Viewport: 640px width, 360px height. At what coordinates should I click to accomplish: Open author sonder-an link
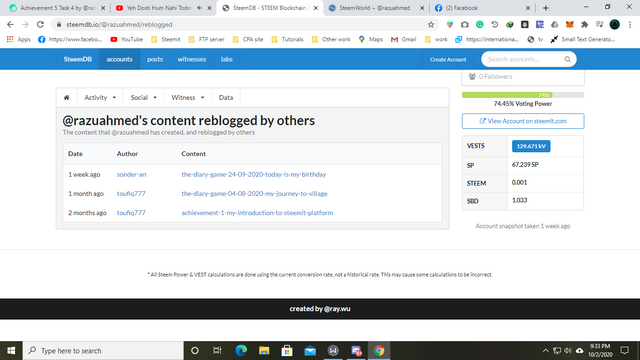coord(131,174)
